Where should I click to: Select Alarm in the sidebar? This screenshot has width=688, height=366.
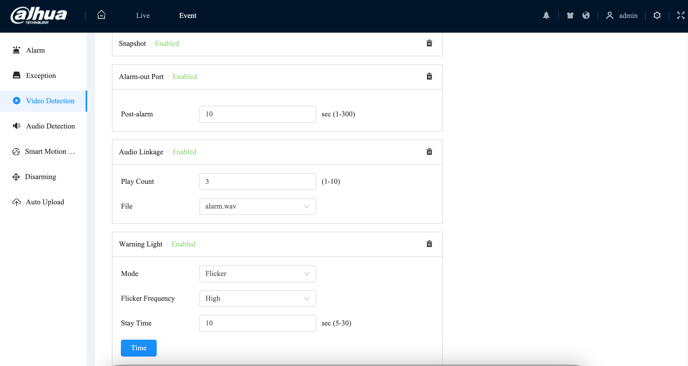pyautogui.click(x=43, y=50)
